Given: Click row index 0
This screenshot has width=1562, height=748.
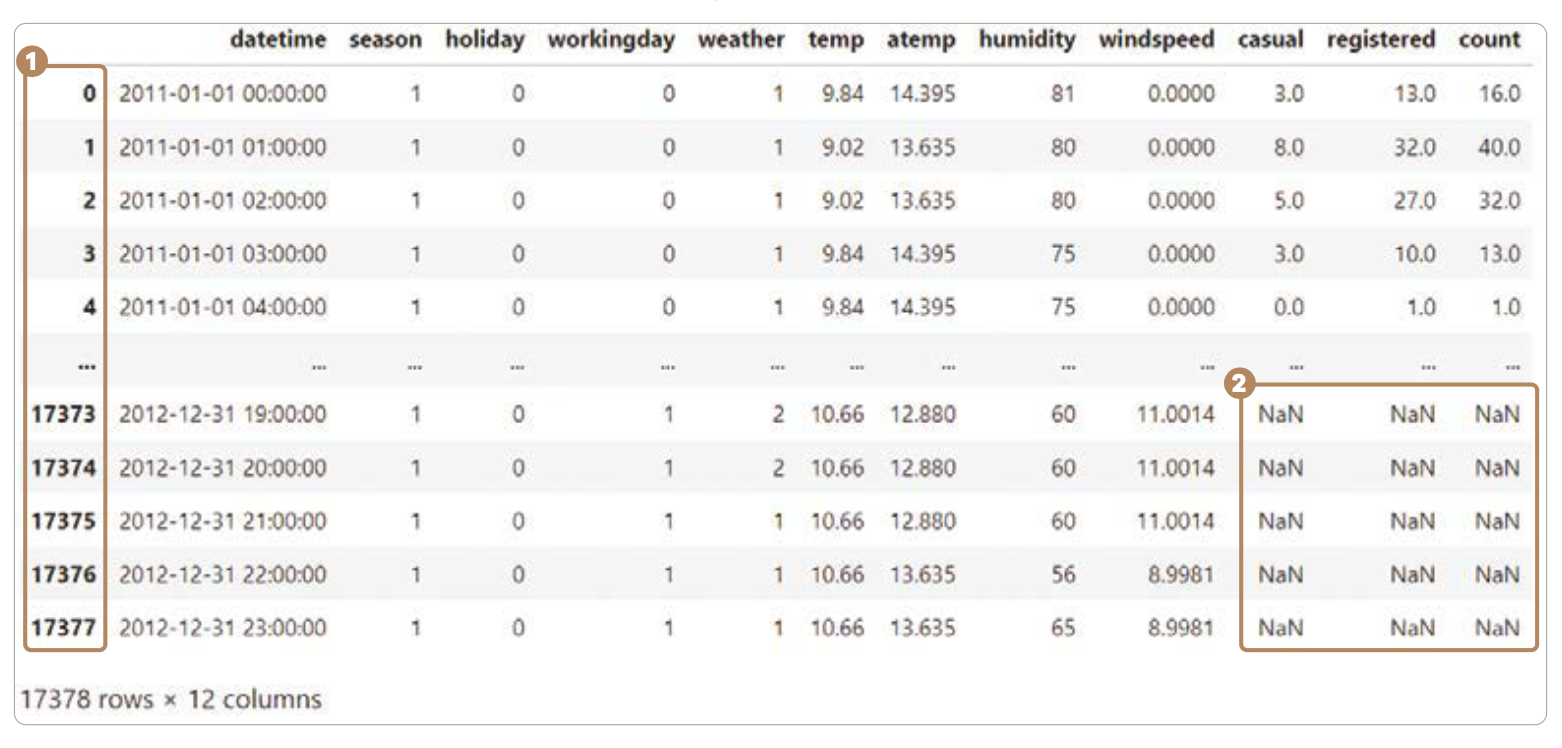Looking at the screenshot, I should 89,94.
